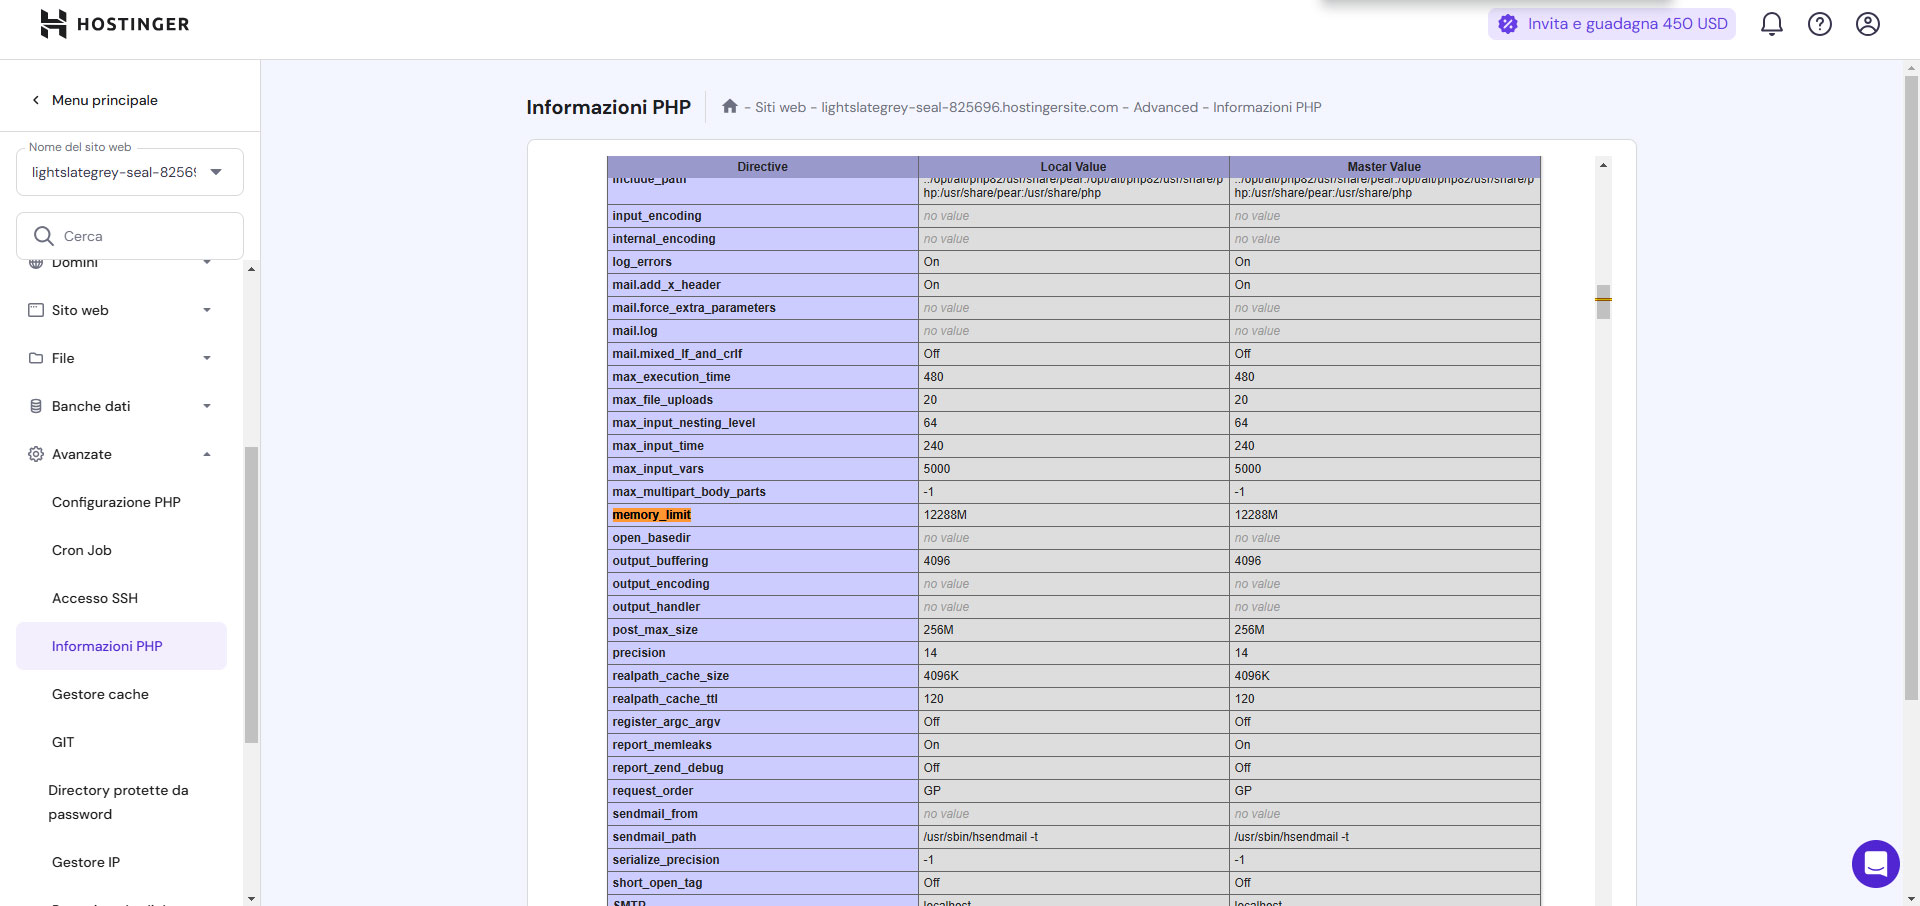Click max_execution_time directive cell

[762, 377]
